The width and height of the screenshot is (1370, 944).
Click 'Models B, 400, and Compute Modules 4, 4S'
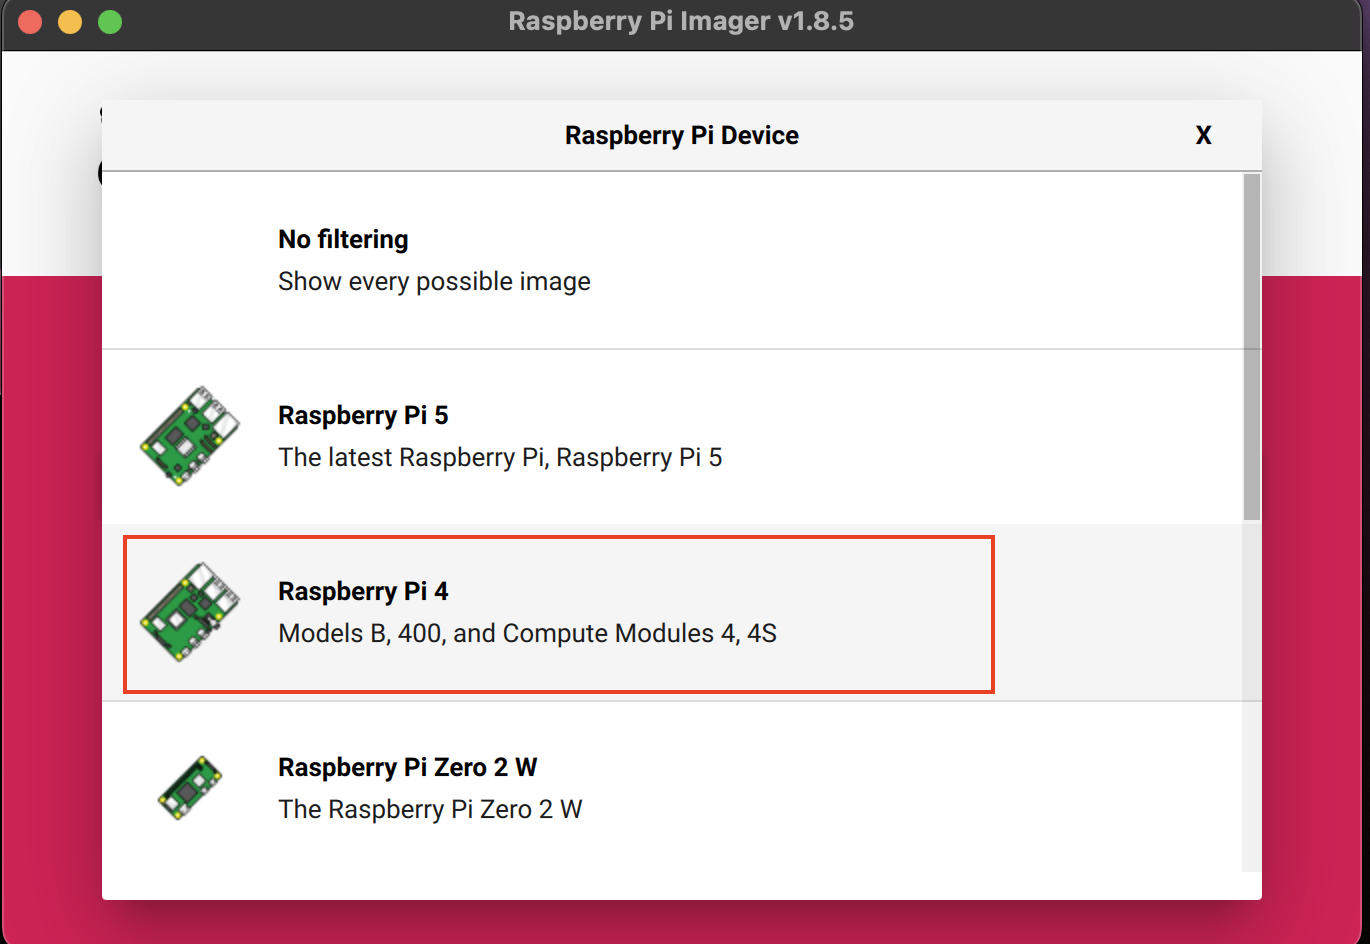(527, 632)
